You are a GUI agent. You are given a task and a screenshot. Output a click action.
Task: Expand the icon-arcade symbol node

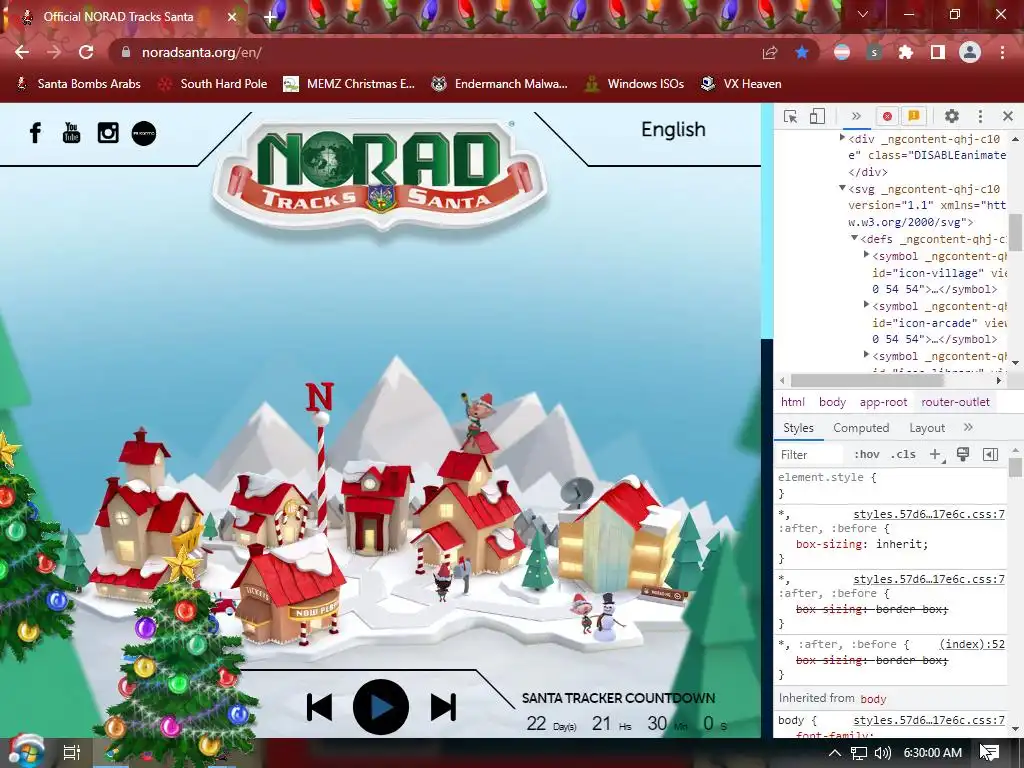pyautogui.click(x=867, y=305)
